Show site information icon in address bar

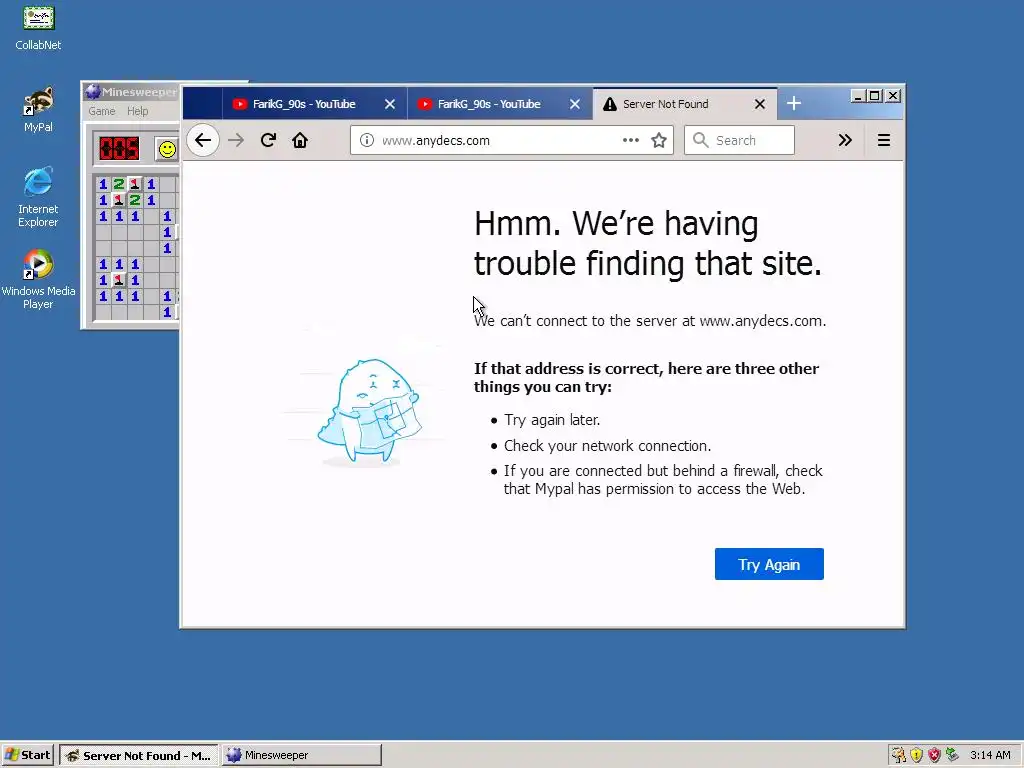[367, 140]
